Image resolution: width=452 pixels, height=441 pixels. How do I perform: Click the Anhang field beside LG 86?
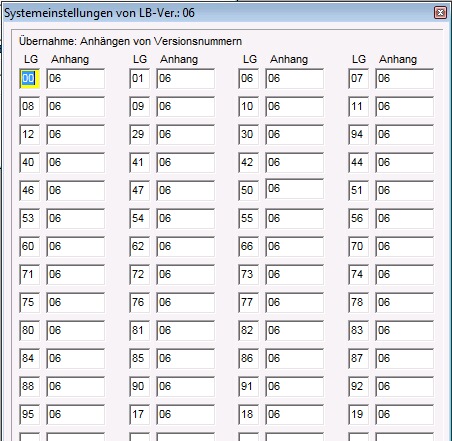pyautogui.click(x=294, y=359)
